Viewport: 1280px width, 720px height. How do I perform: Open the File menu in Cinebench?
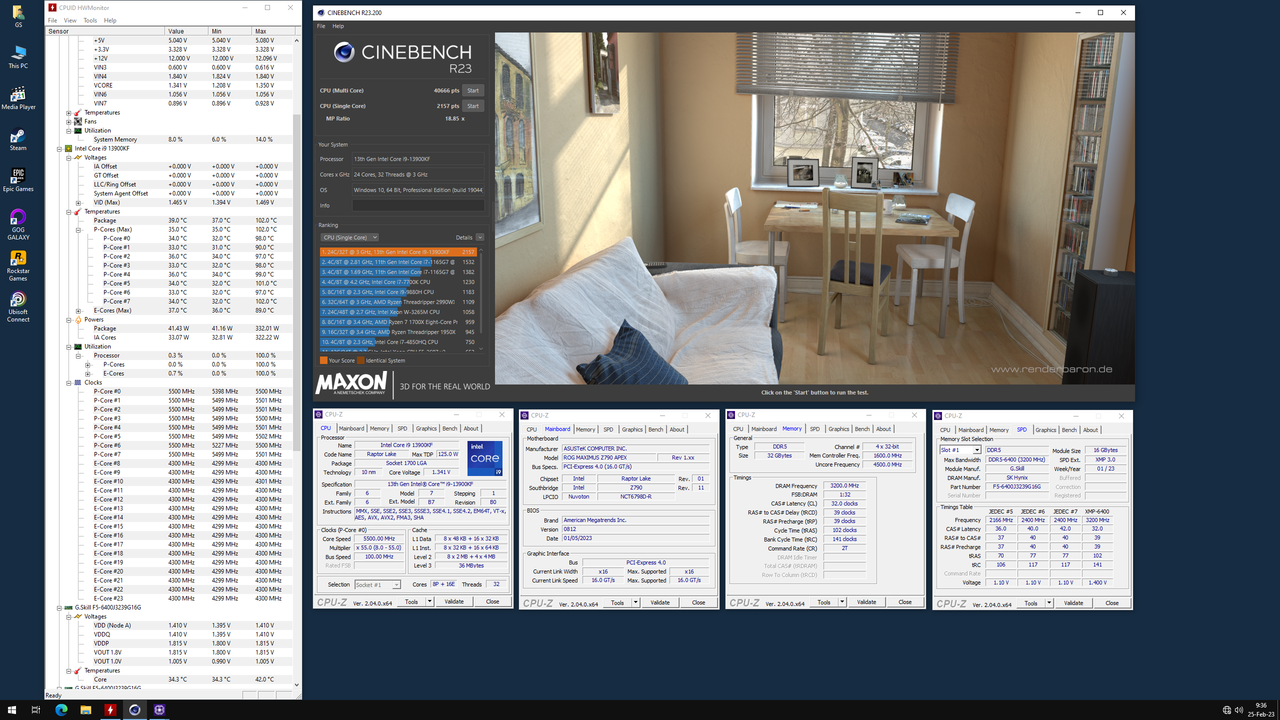coord(321,26)
